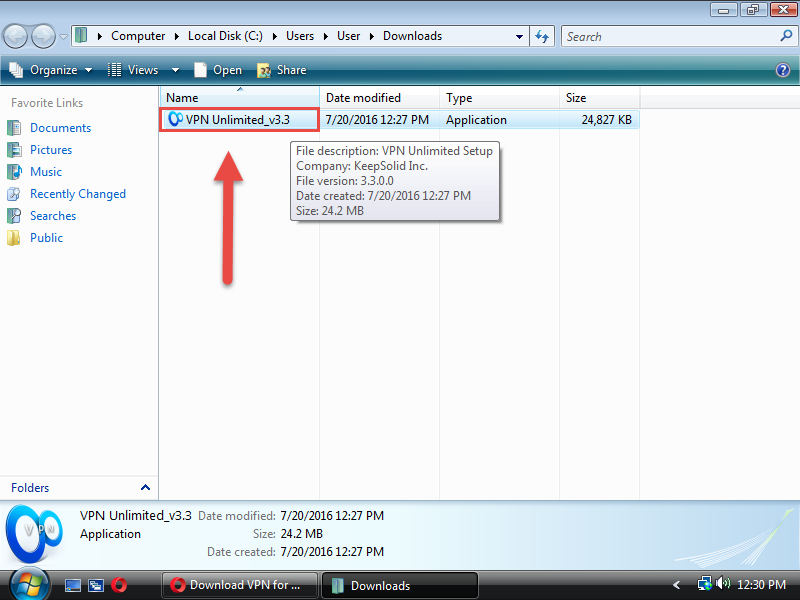The height and width of the screenshot is (600, 800).
Task: Switch to the Downloads taskbar button
Action: (400, 585)
